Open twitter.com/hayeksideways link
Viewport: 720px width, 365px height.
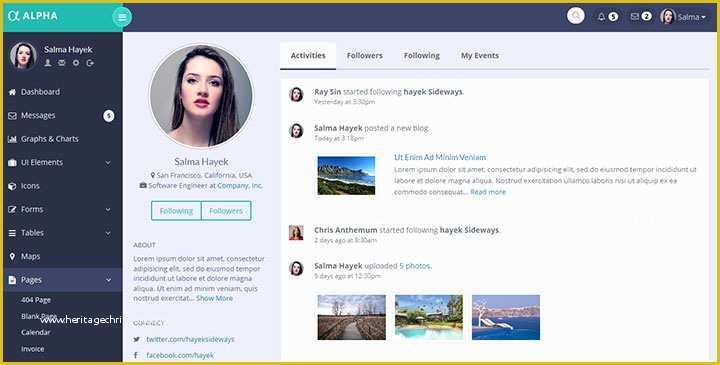(x=190, y=339)
